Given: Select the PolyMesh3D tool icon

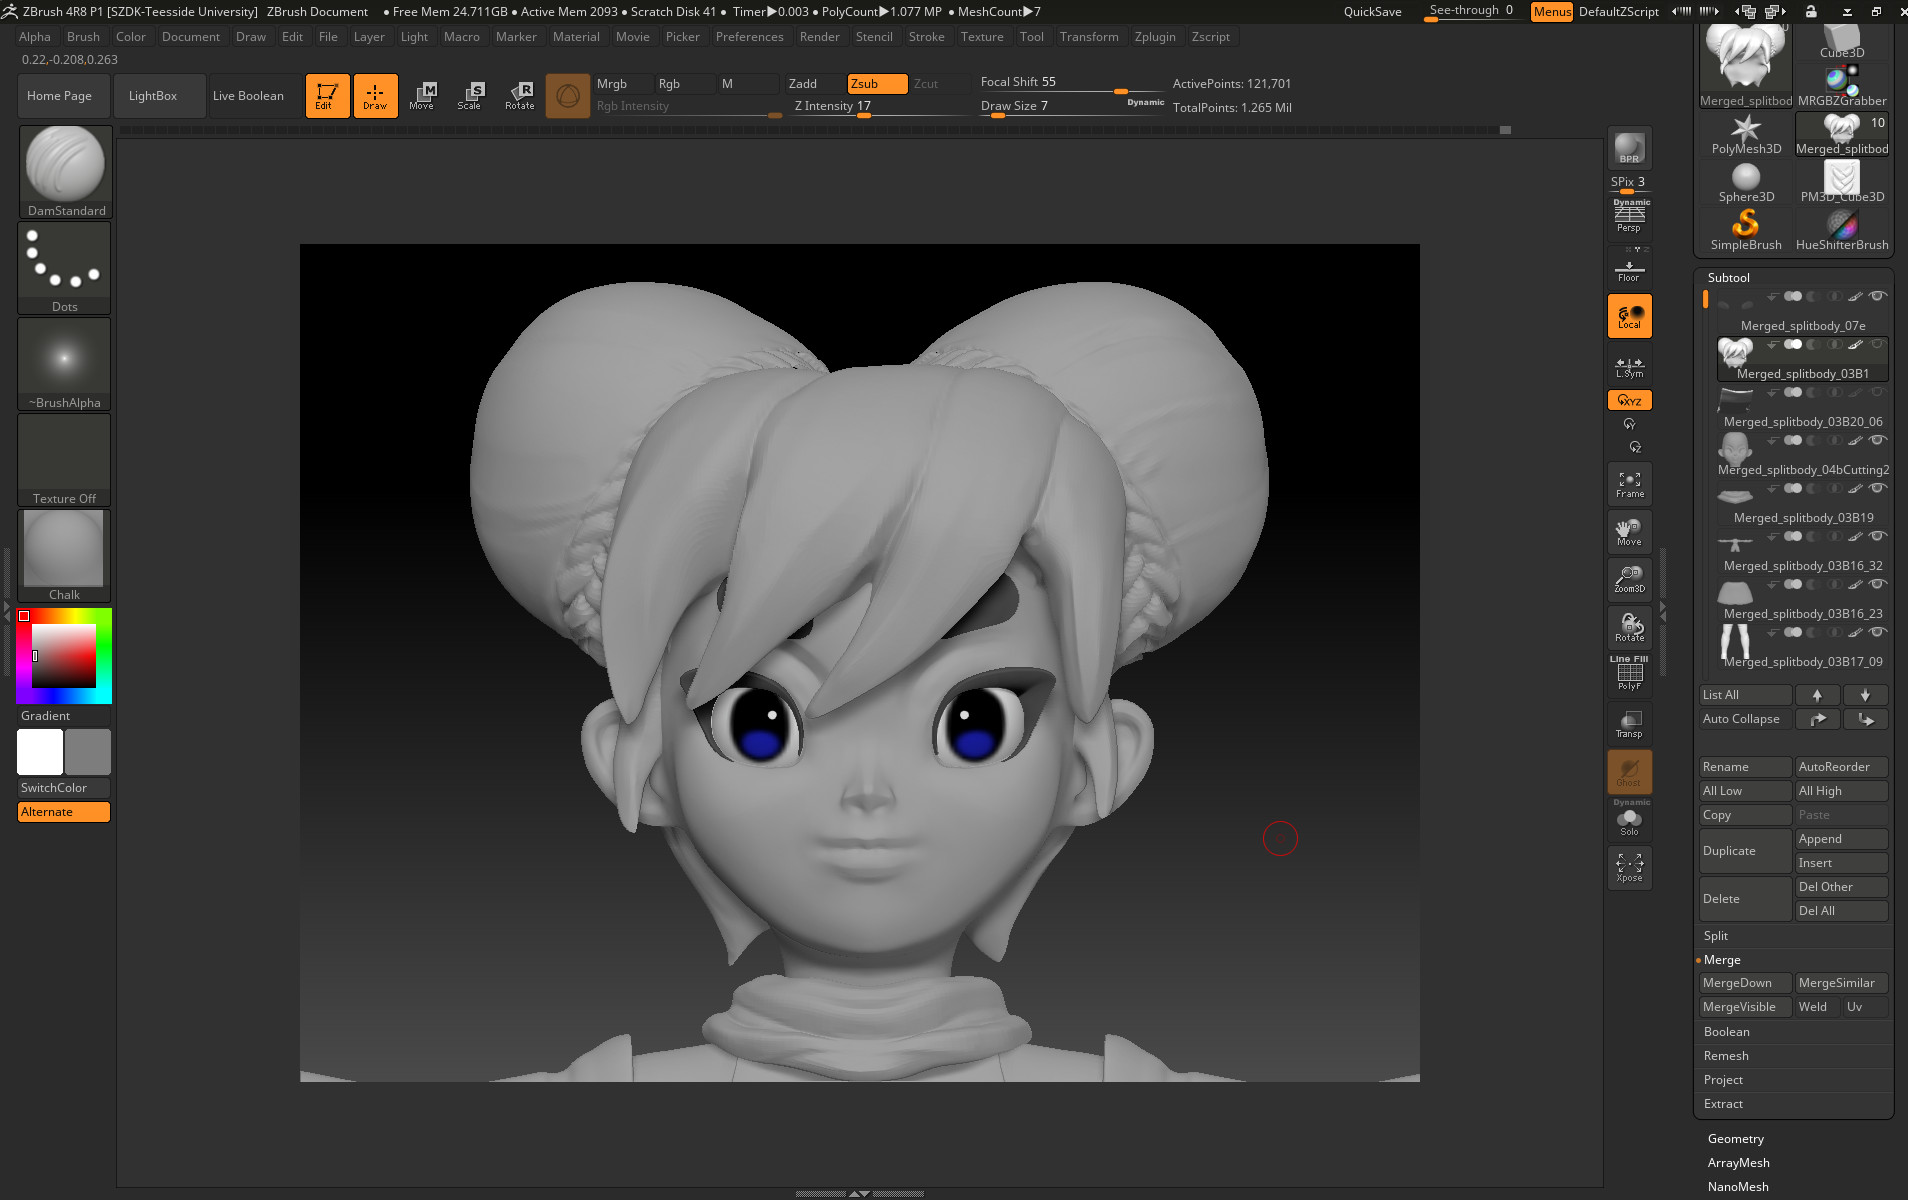Looking at the screenshot, I should click(x=1745, y=128).
